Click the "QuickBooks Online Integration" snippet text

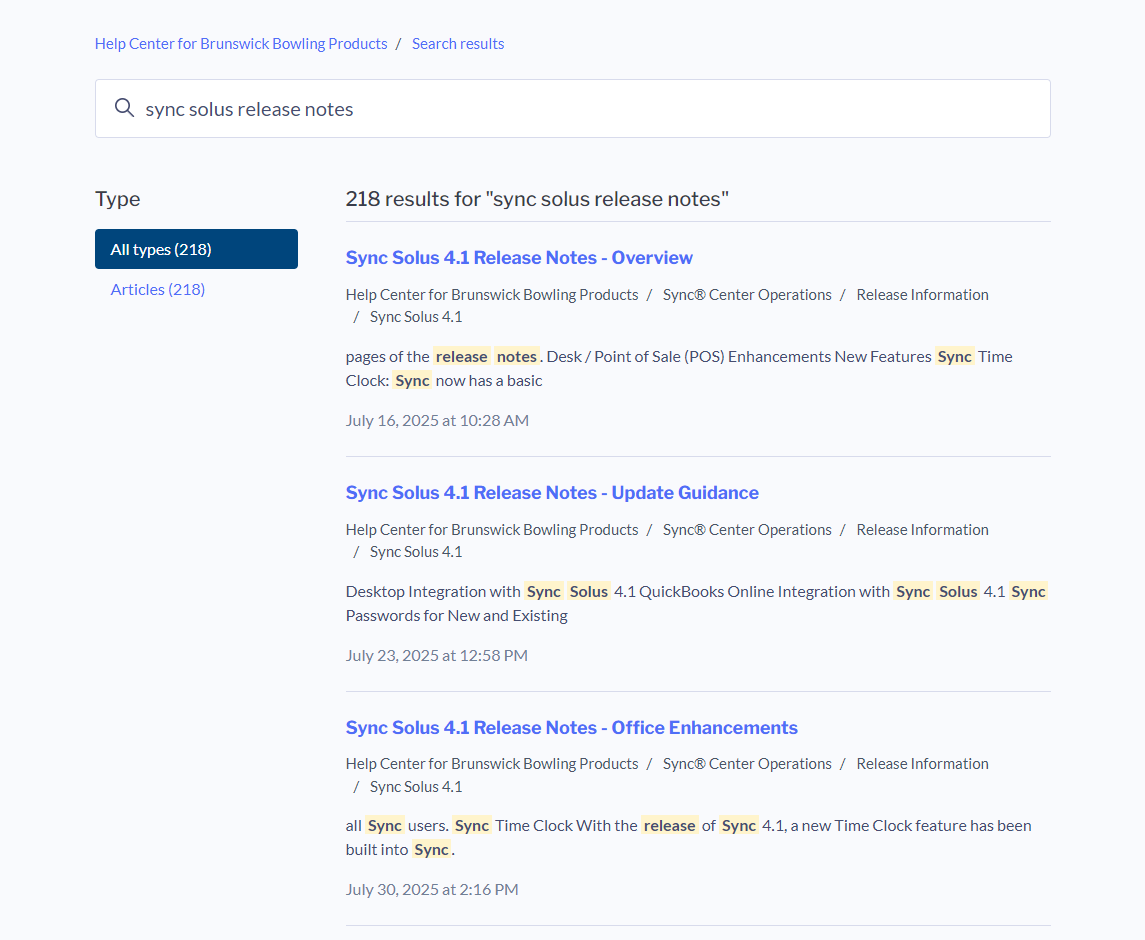click(x=743, y=592)
